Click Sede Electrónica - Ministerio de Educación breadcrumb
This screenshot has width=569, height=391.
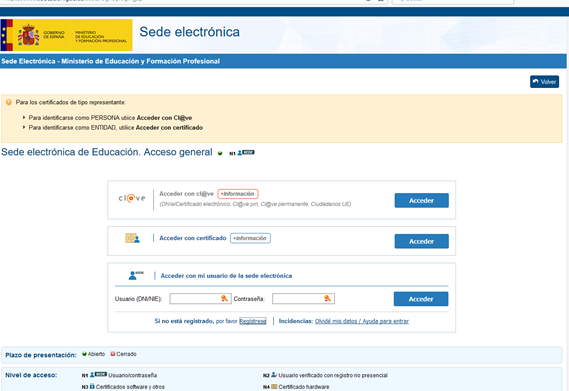click(110, 61)
